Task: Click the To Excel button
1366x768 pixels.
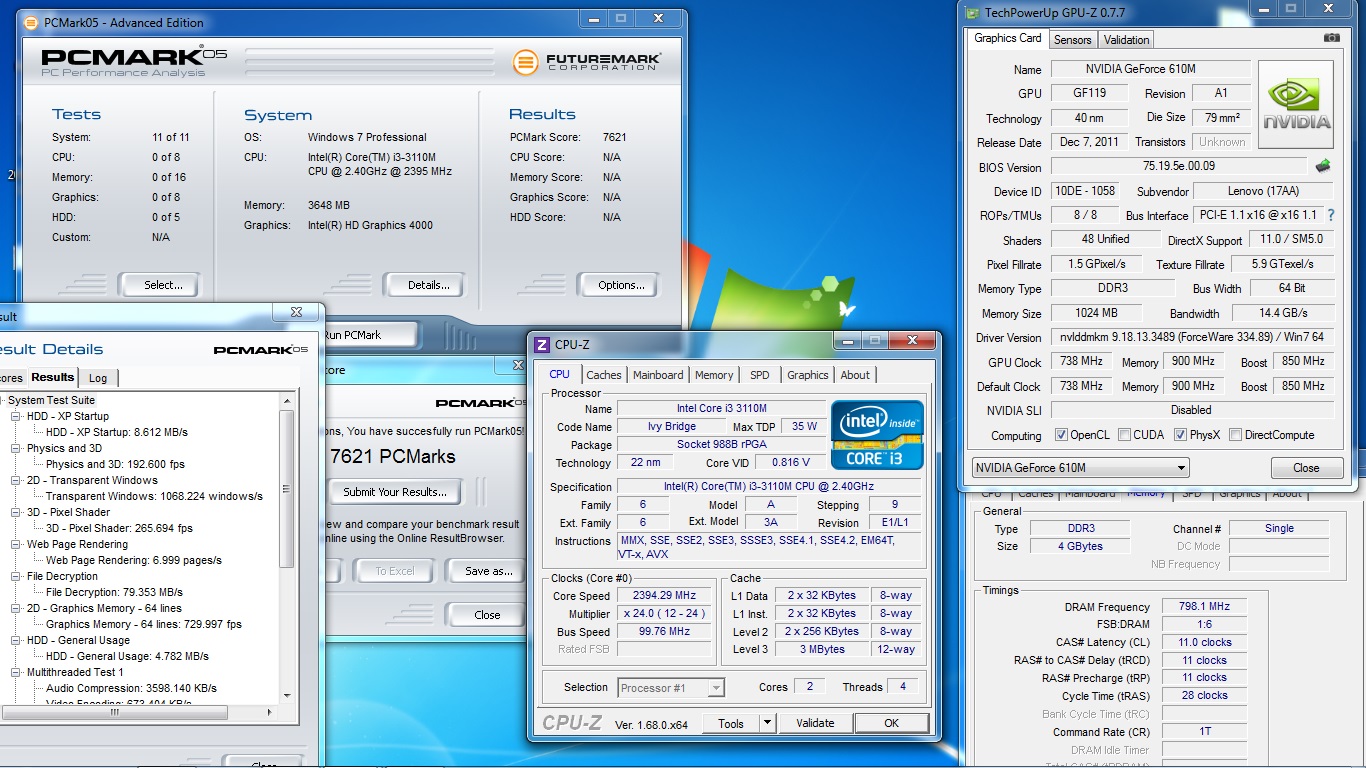Action: pos(395,571)
